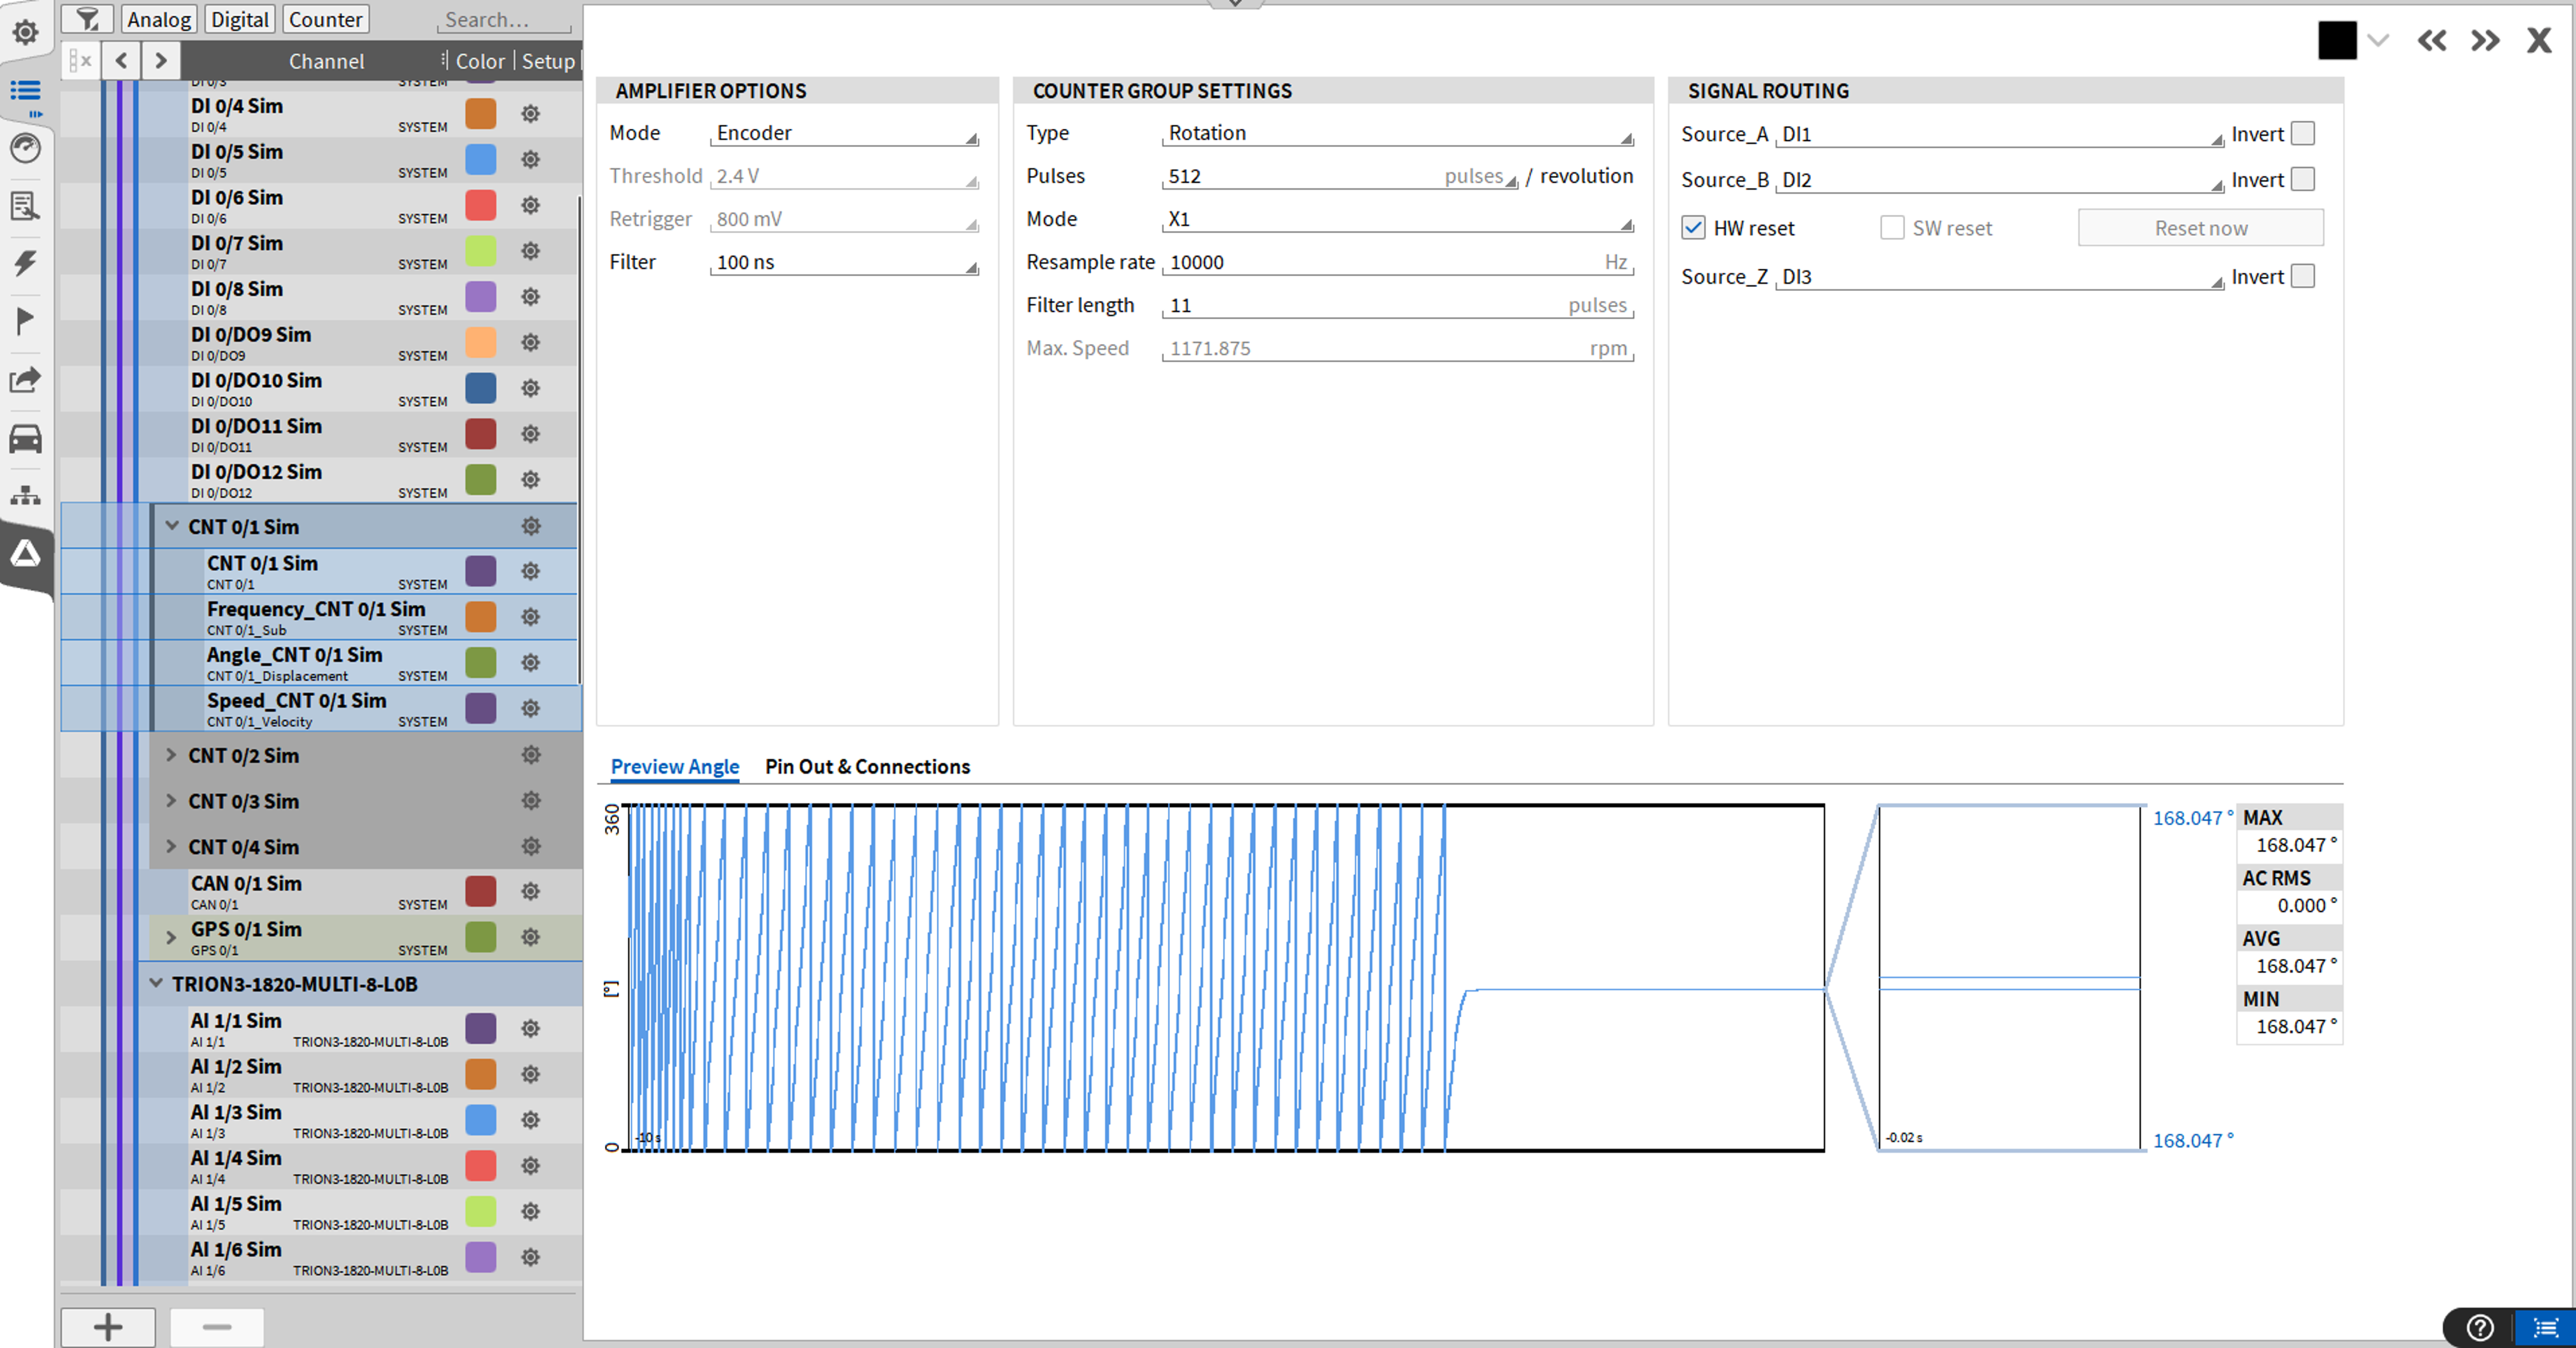
Task: Expand the GPS 0/1 Sim group
Action: (x=172, y=938)
